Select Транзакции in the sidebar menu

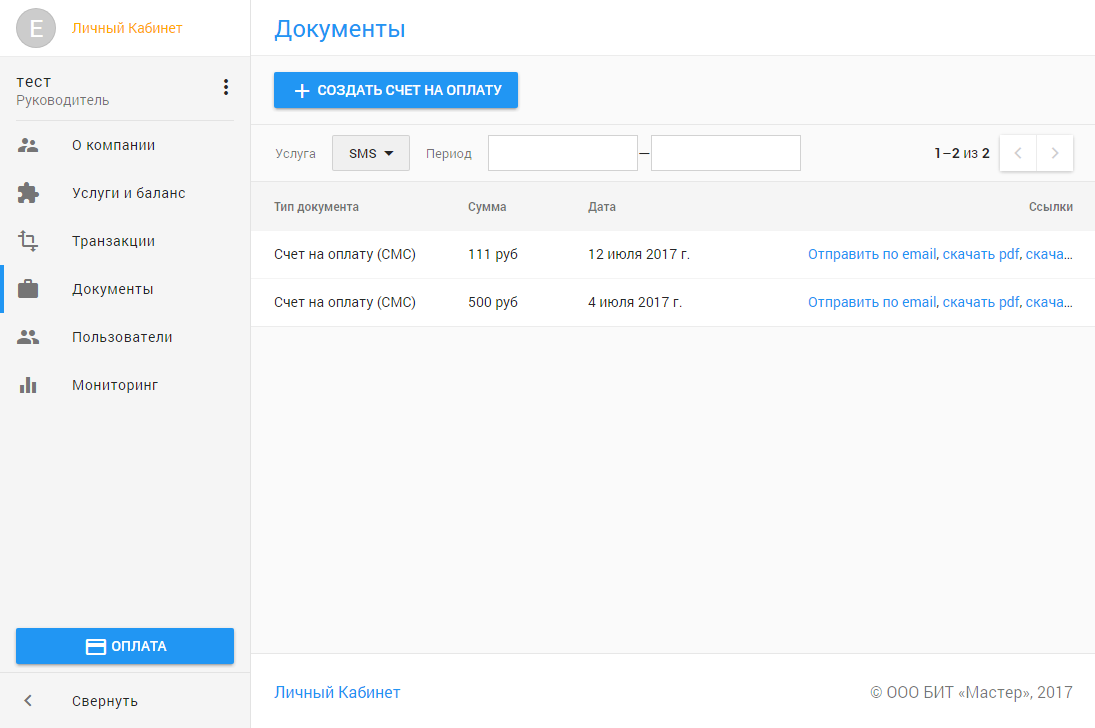113,241
